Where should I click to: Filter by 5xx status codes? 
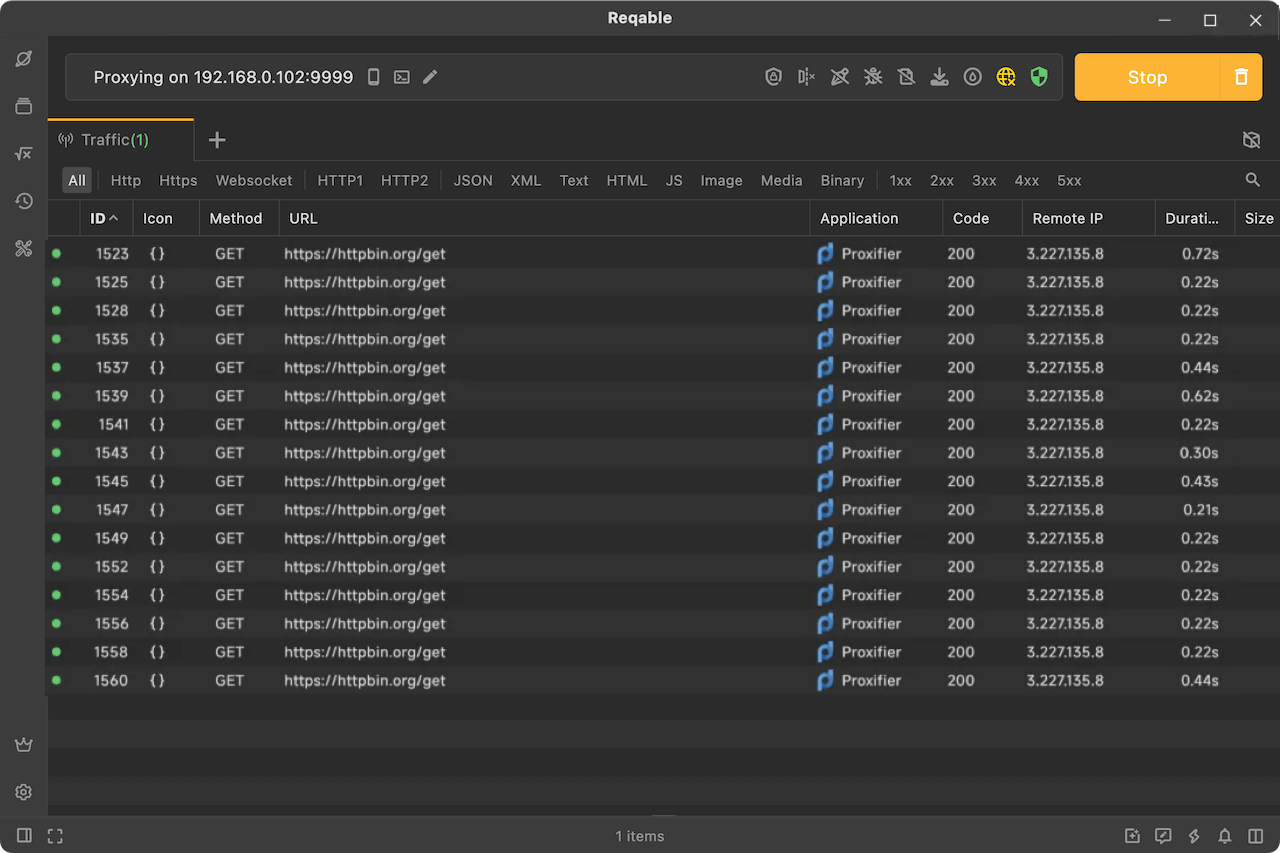tap(1070, 181)
